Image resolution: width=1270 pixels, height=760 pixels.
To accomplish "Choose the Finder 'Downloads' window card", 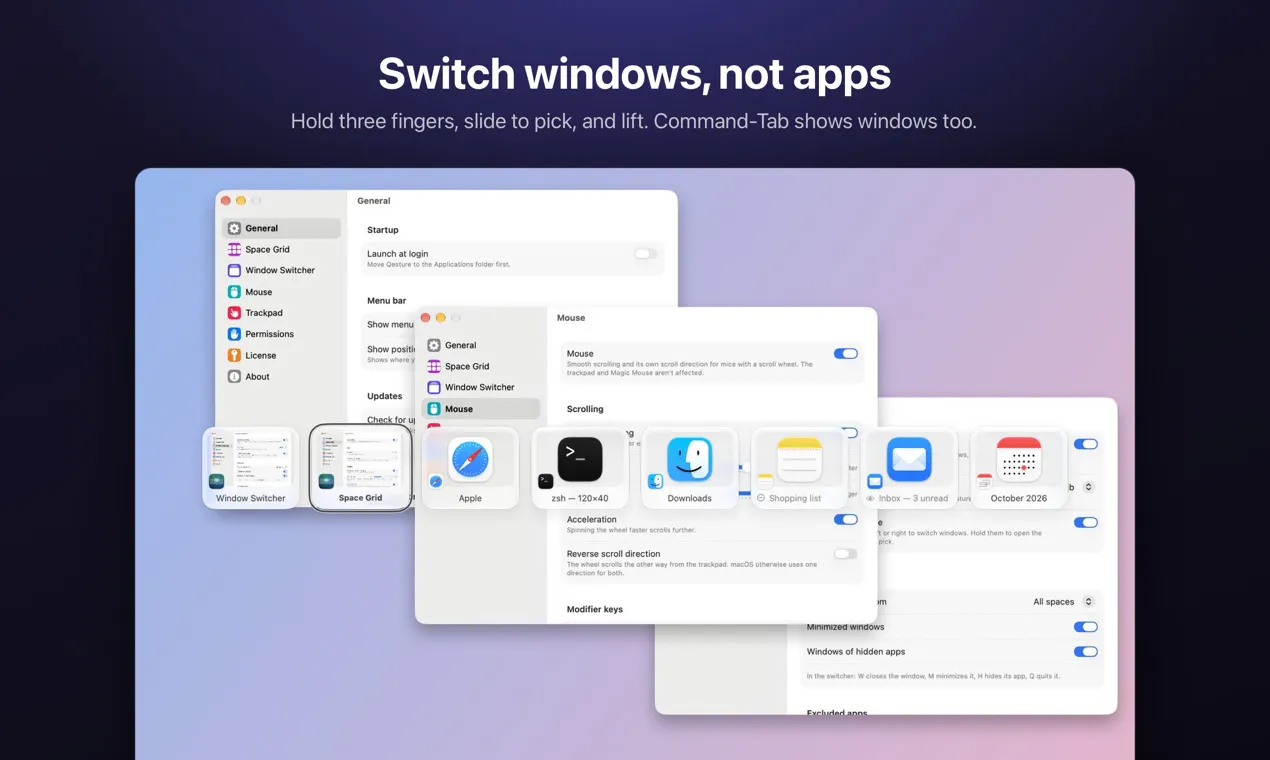I will 690,468.
